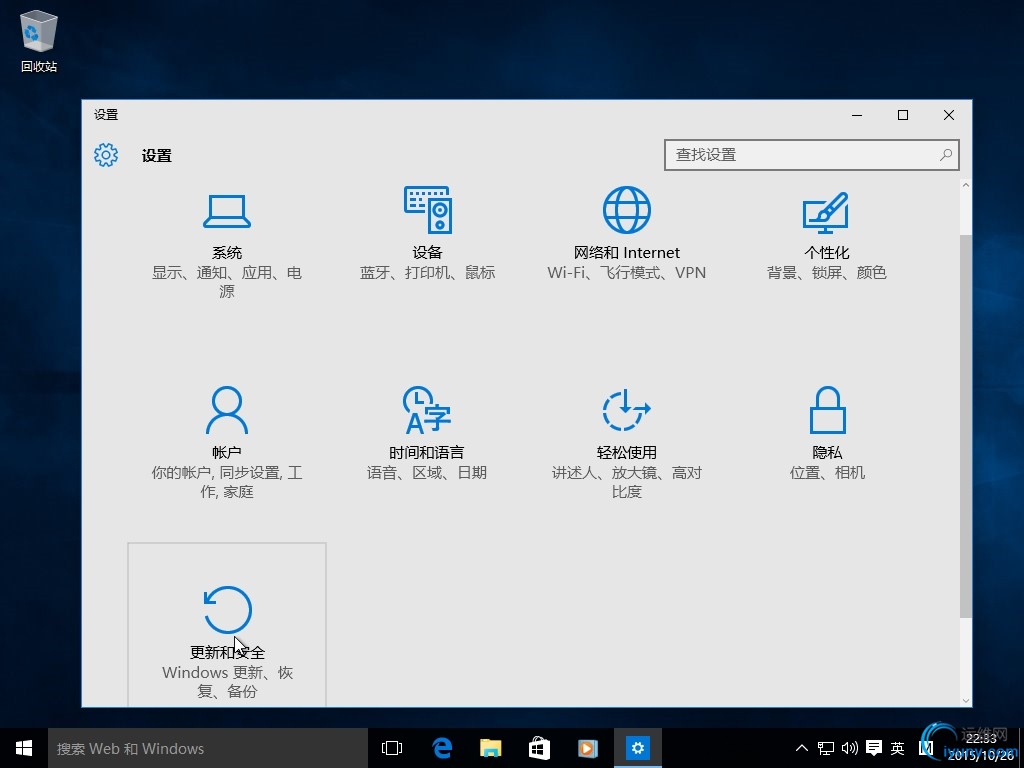Open the volume control in system tray
This screenshot has height=768, width=1024.
[850, 748]
